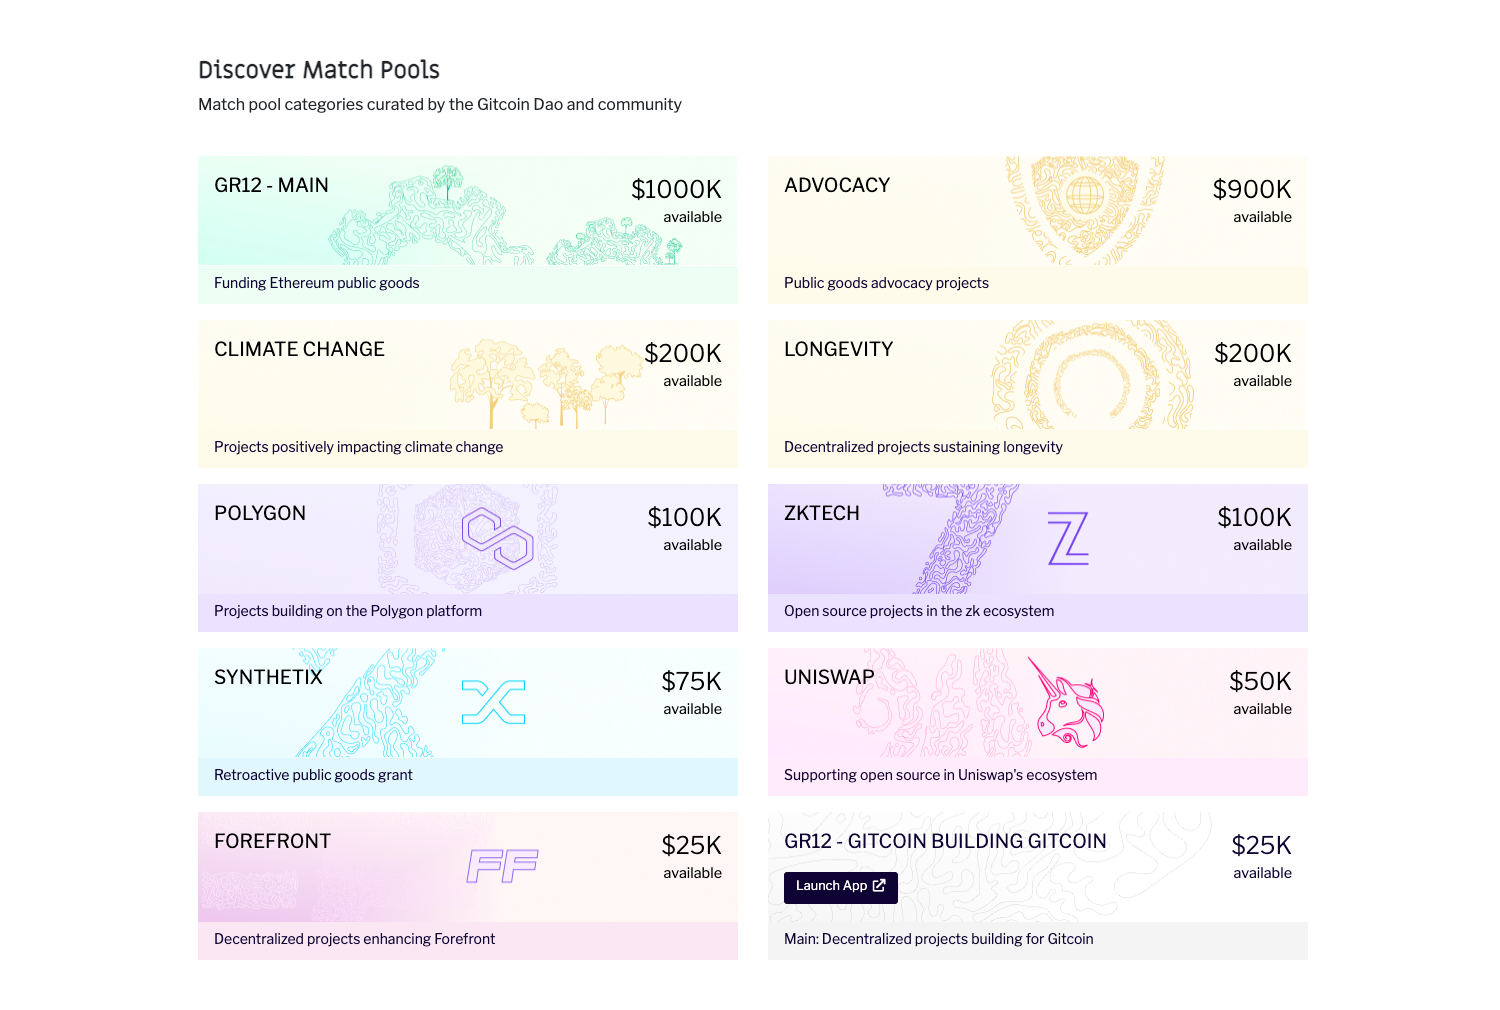This screenshot has height=1010, width=1500.
Task: Click 'Projects building on the Polygon platform' text
Action: click(348, 611)
